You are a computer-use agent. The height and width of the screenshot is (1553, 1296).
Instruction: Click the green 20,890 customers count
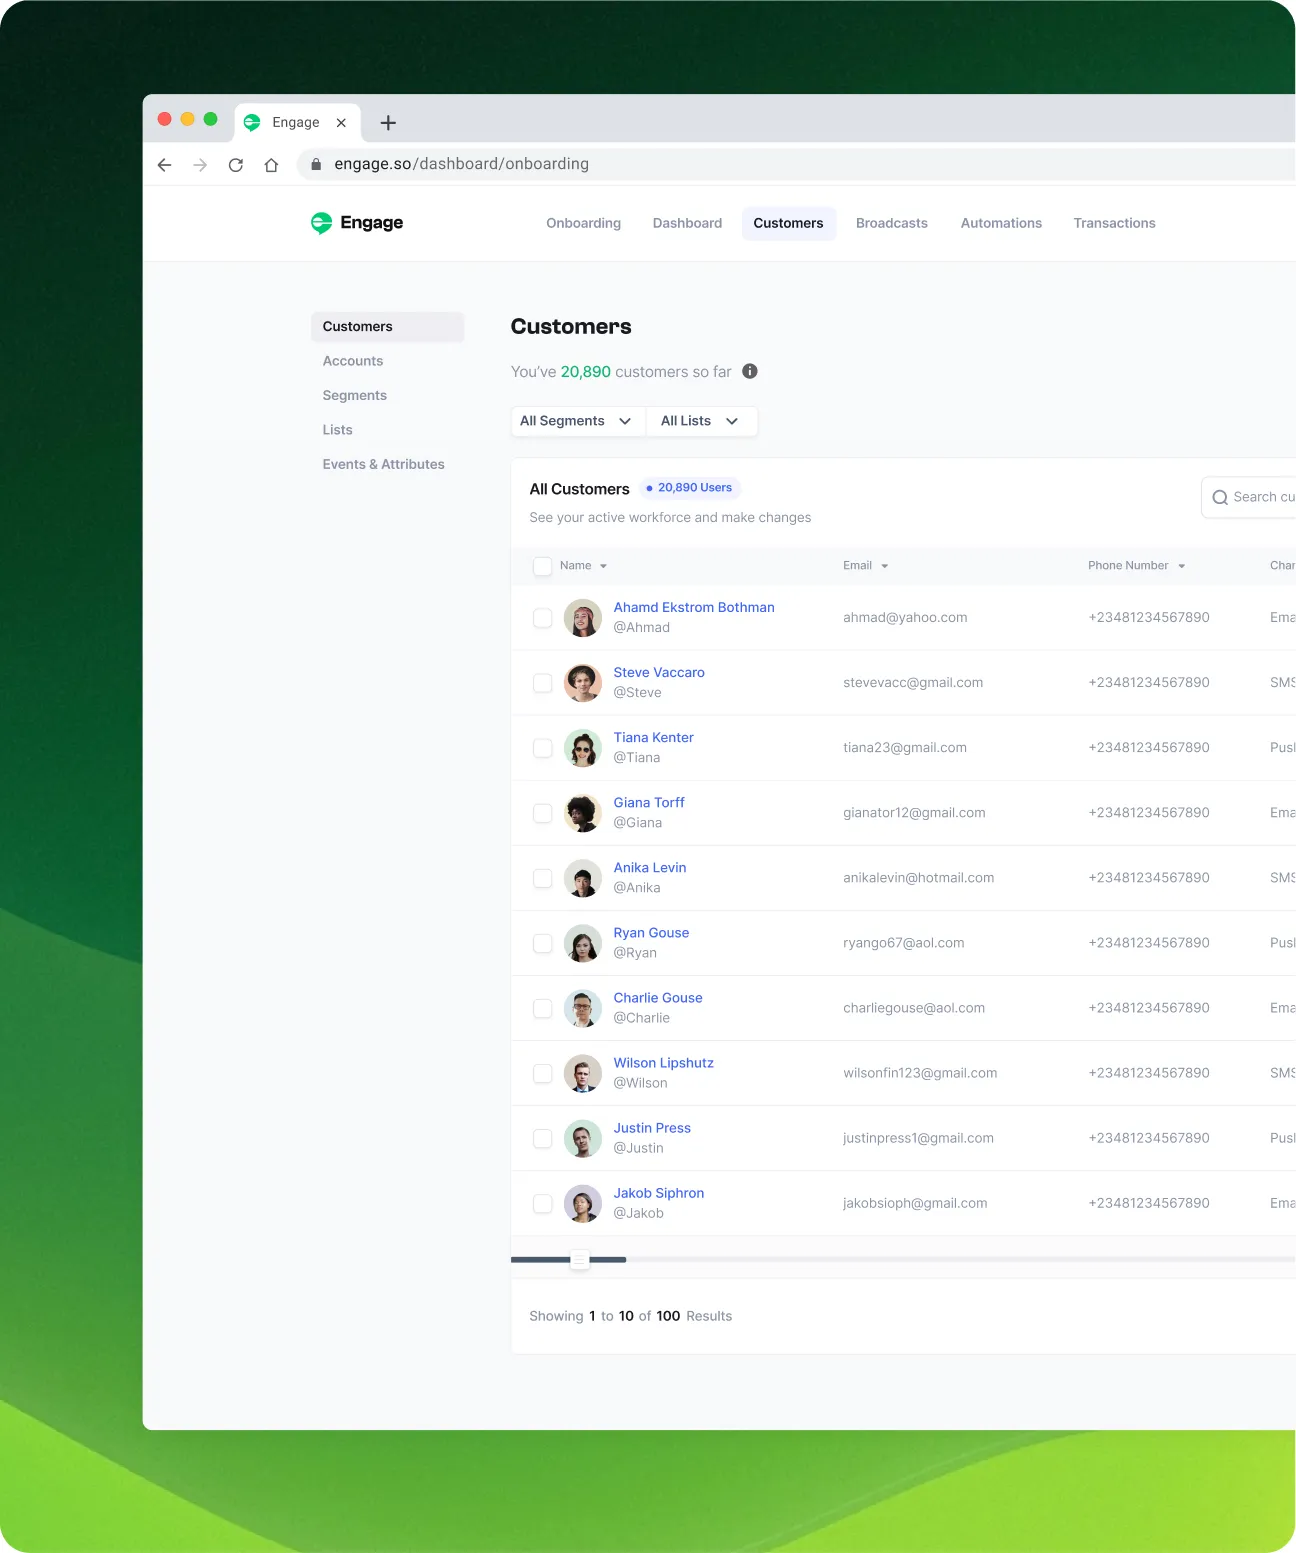[585, 372]
